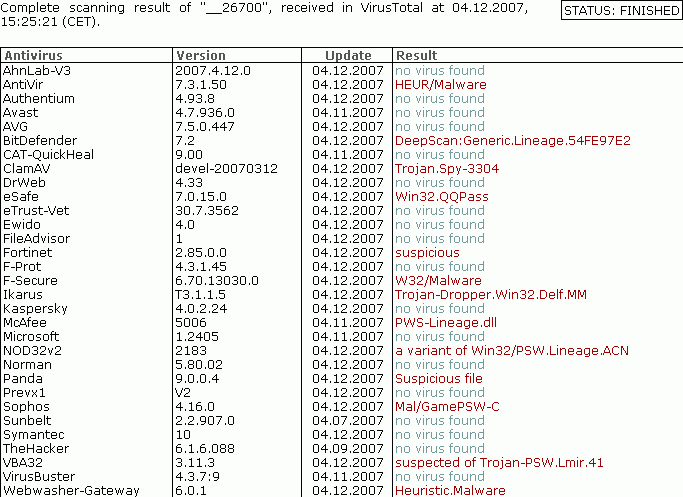Select AntiVir result HEUR/Malware
The height and width of the screenshot is (497, 683).
(x=441, y=85)
